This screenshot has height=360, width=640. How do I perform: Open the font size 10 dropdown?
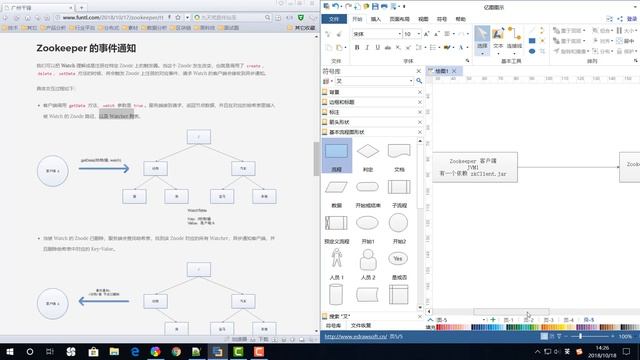418,34
